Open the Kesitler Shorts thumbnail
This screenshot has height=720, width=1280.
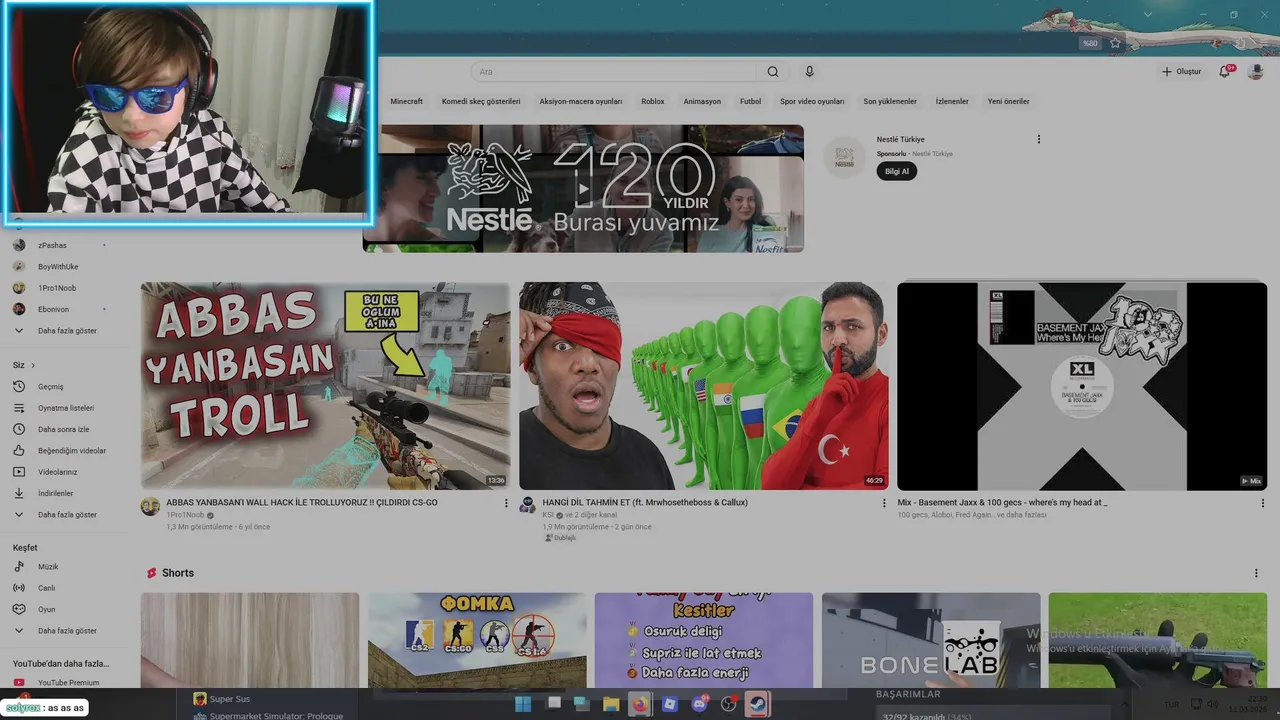coord(704,640)
